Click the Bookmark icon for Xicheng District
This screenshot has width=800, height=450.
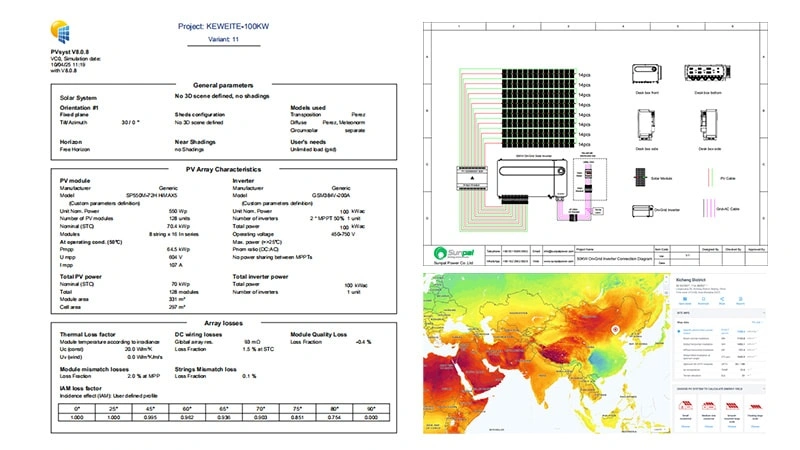(x=705, y=299)
